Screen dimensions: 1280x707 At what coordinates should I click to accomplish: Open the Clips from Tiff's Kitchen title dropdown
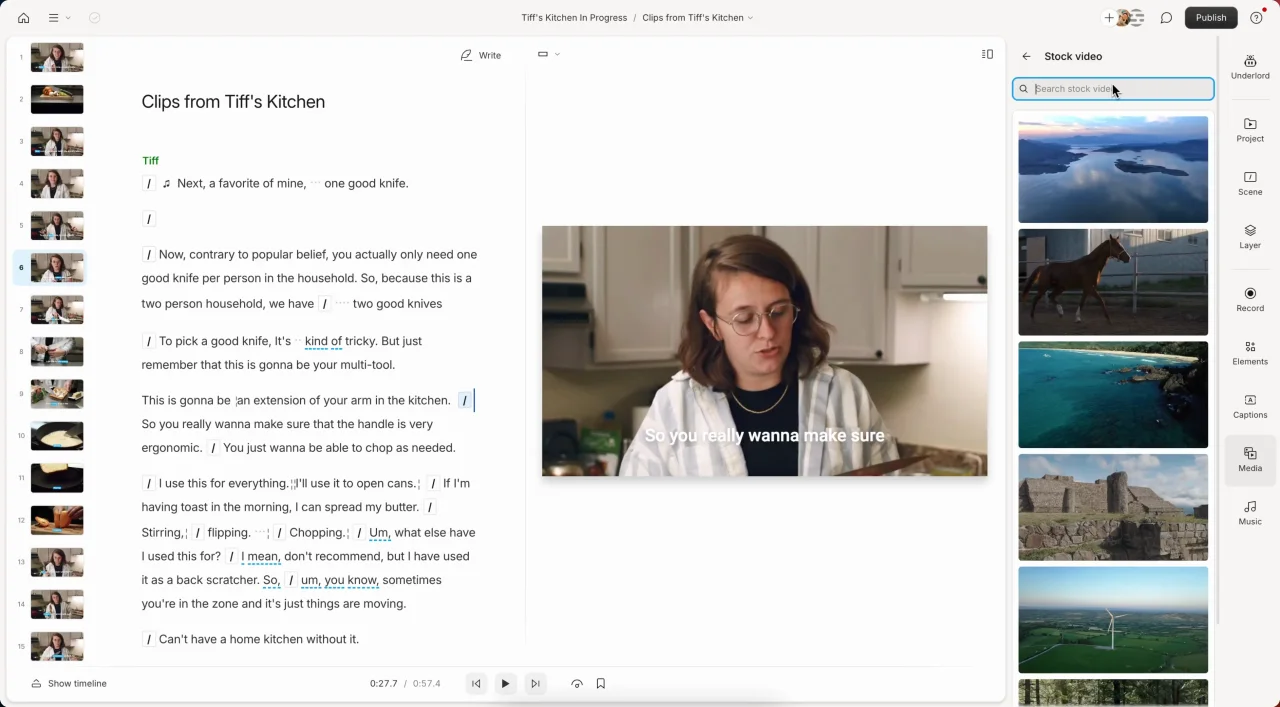click(751, 17)
